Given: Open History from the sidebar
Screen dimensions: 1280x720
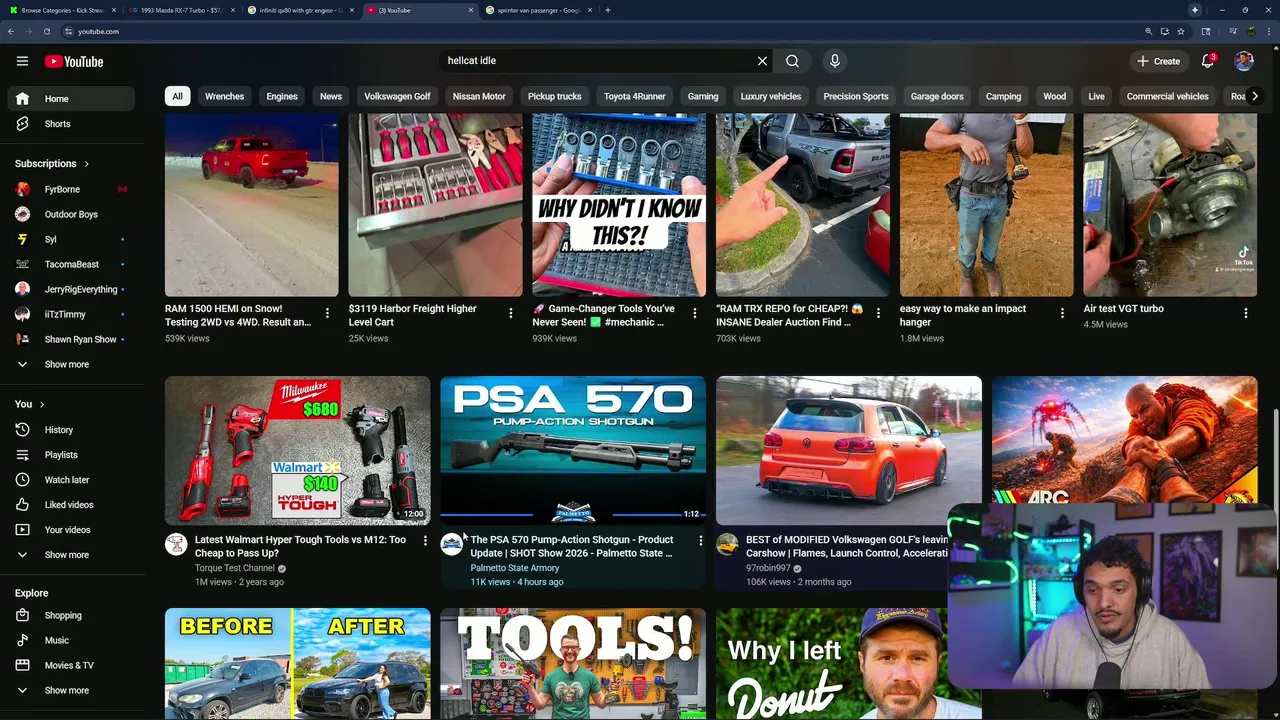Looking at the screenshot, I should click(x=71, y=430).
